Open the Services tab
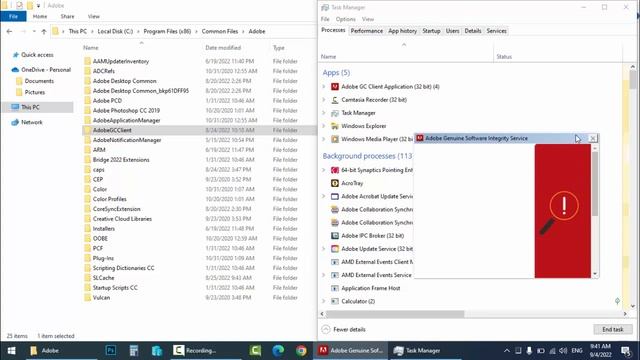640x360 pixels. click(x=496, y=31)
